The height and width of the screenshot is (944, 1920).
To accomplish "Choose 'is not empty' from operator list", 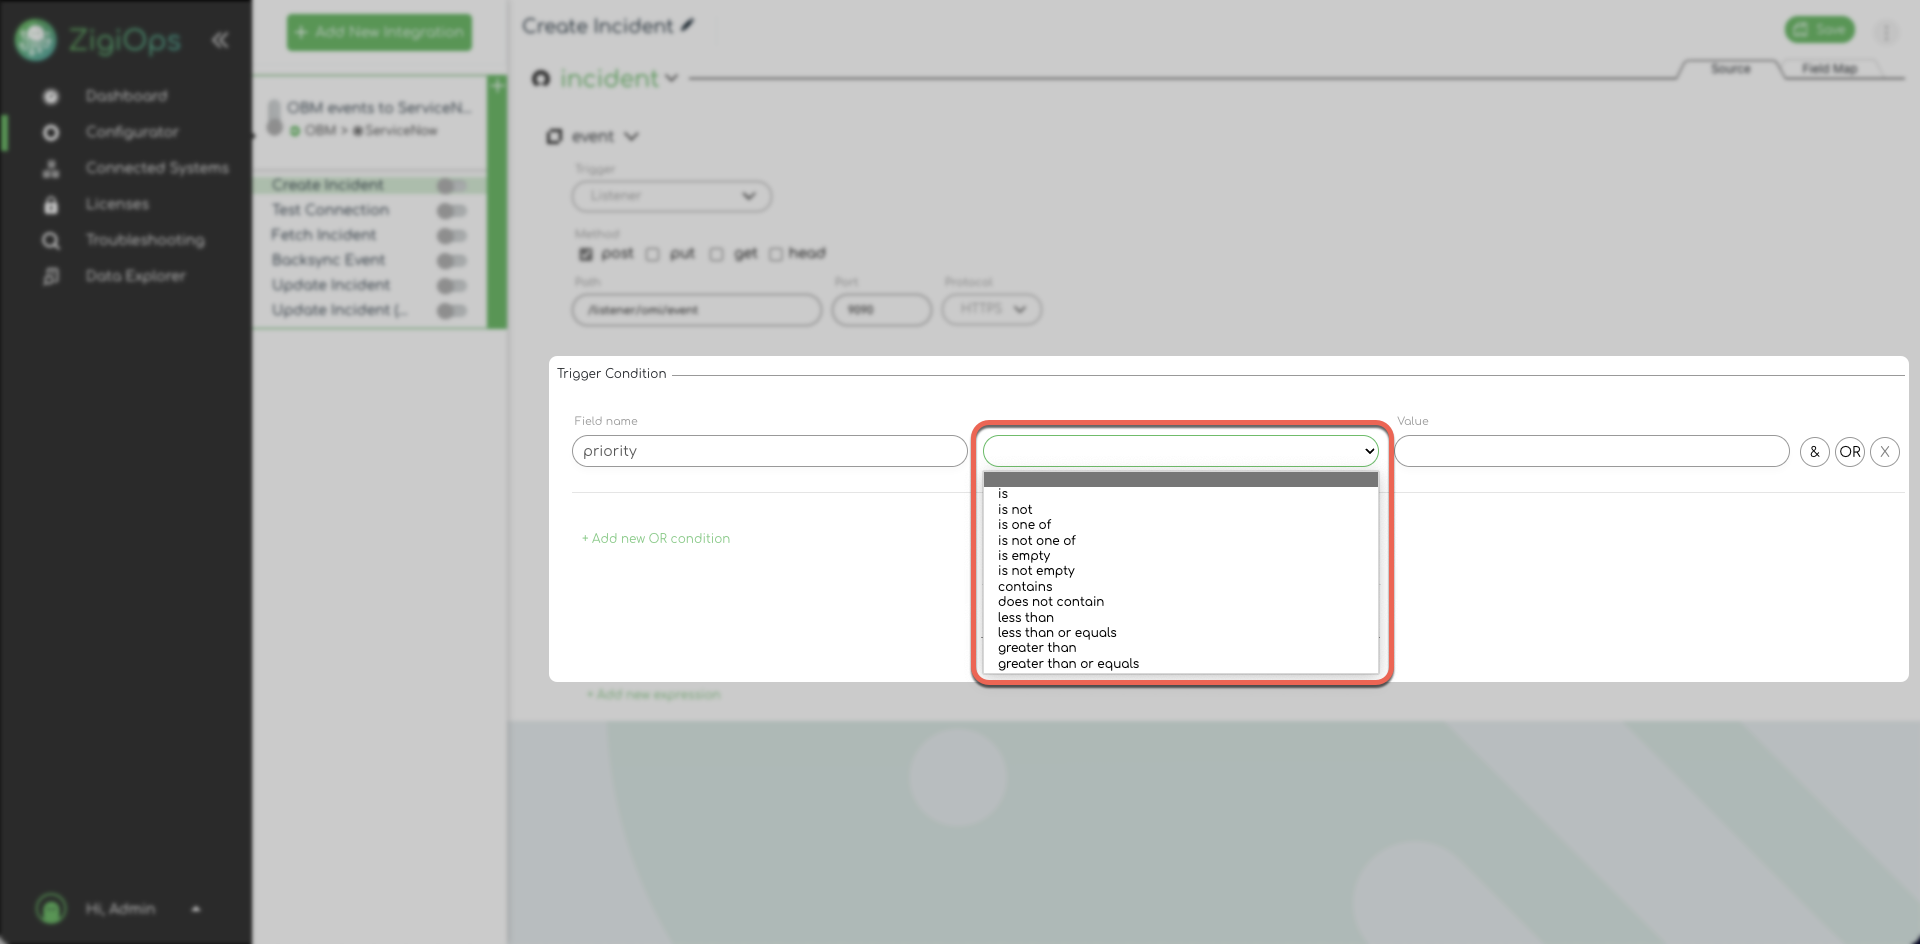I will tap(1036, 571).
